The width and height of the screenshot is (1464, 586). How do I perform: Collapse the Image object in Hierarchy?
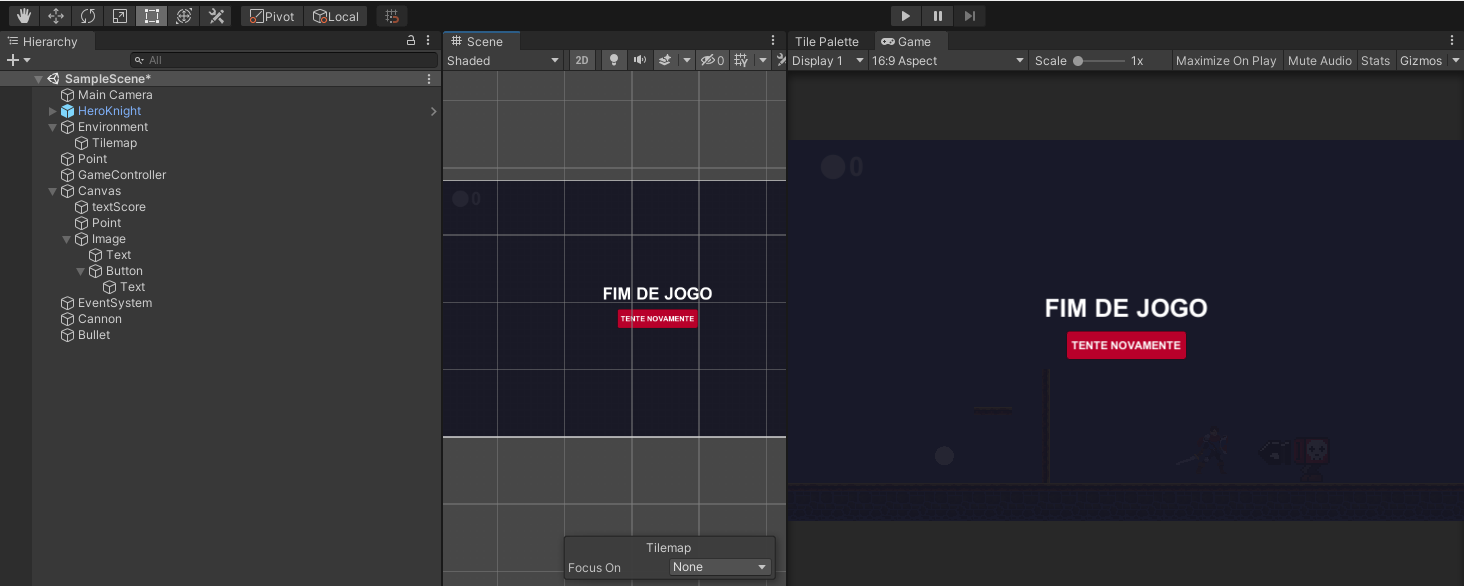point(67,239)
